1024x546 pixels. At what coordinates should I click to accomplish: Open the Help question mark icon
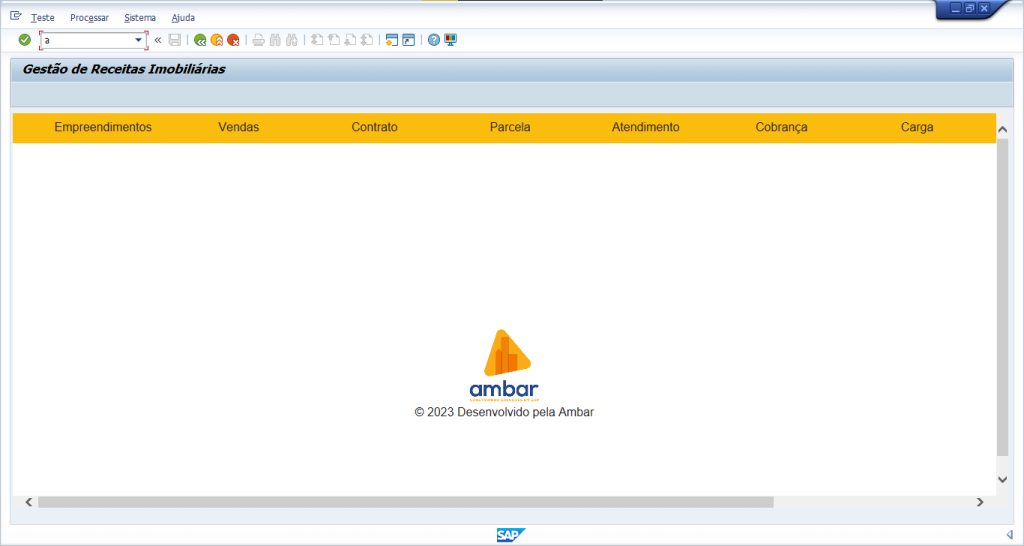pyautogui.click(x=434, y=40)
